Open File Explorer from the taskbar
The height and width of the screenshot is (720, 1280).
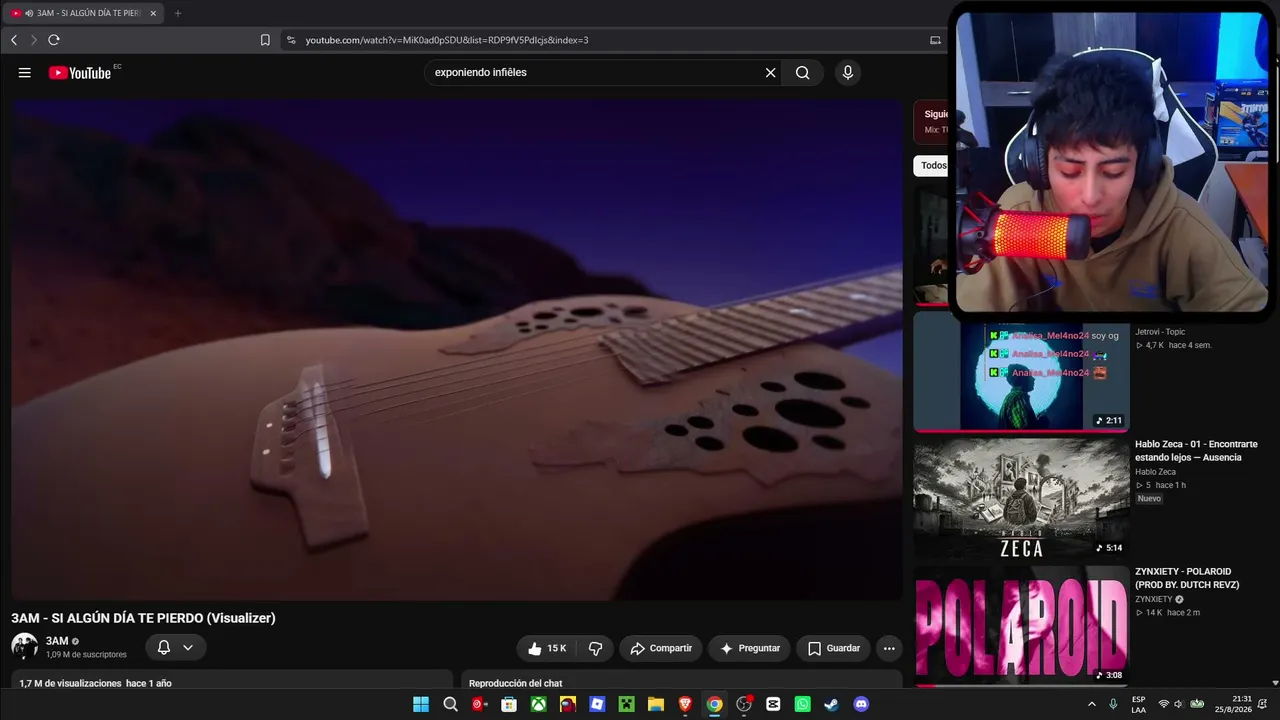(656, 704)
